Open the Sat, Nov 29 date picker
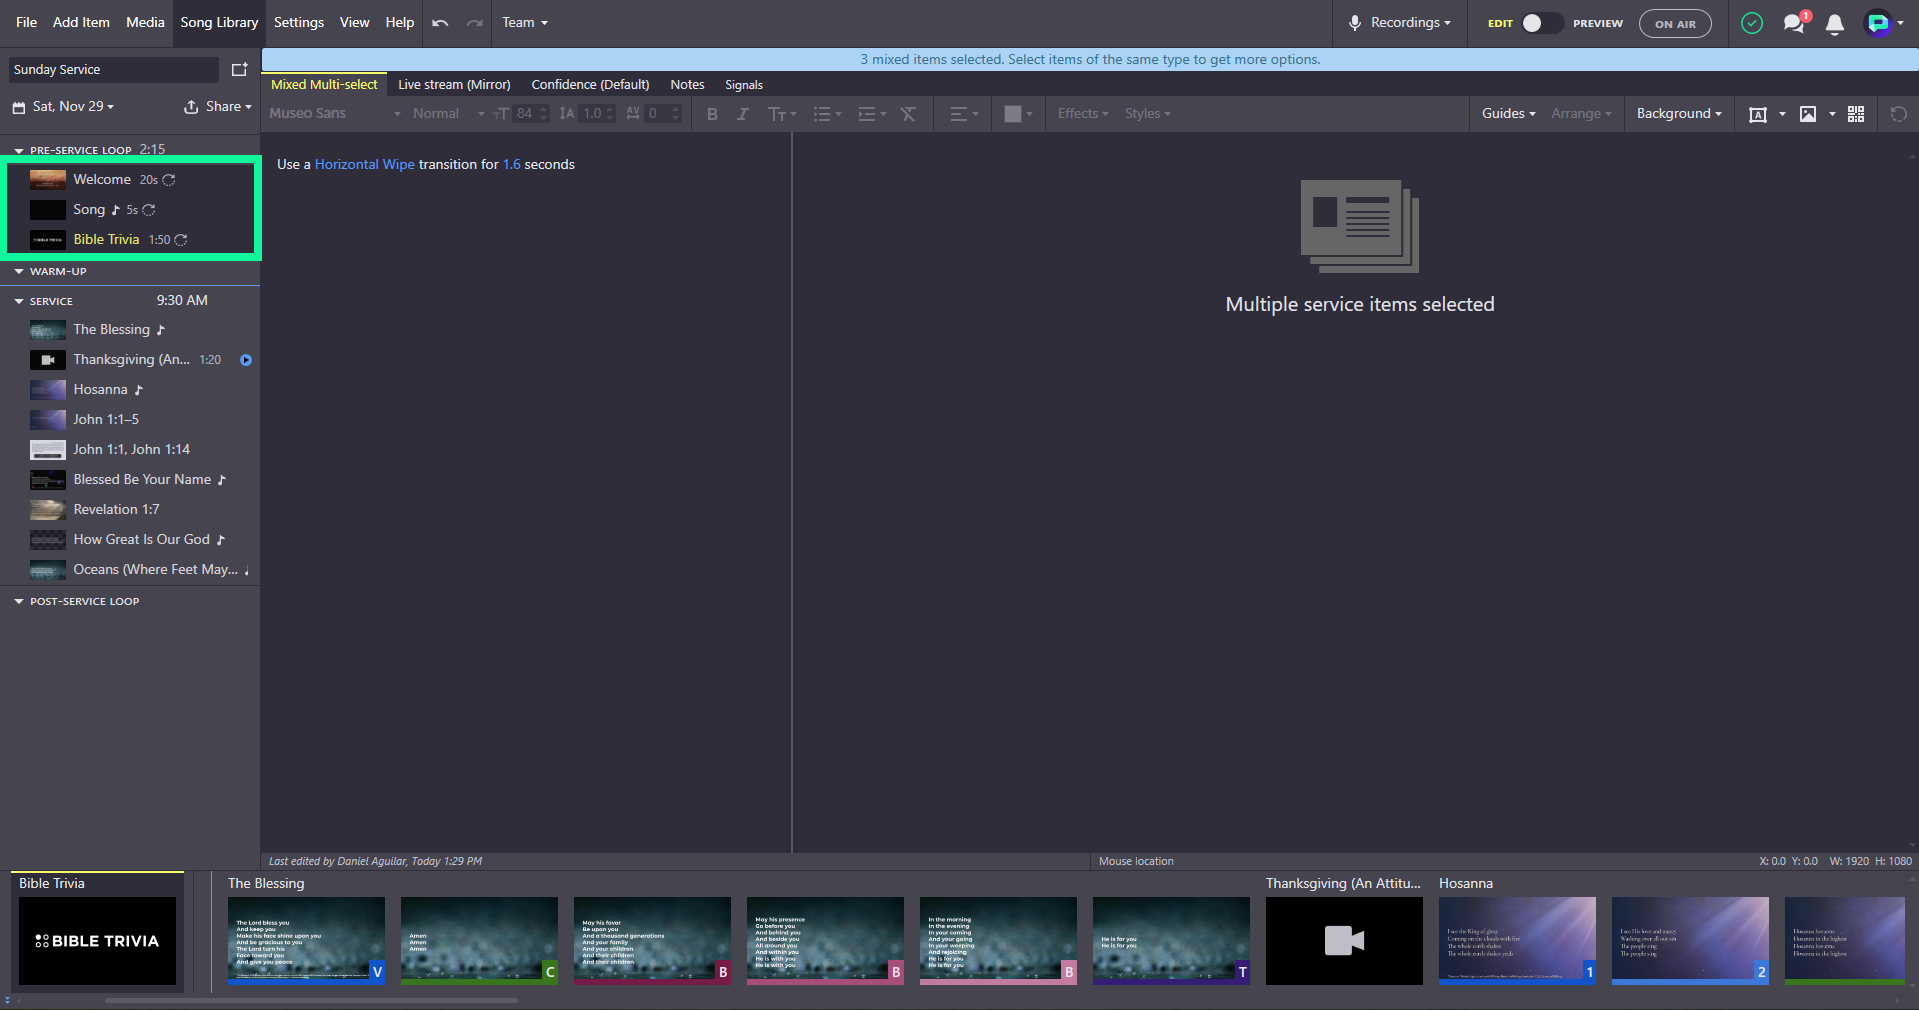The height and width of the screenshot is (1010, 1919). [x=64, y=107]
